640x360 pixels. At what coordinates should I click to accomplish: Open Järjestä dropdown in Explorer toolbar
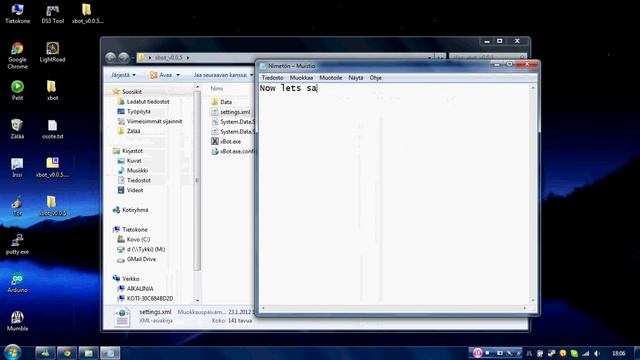click(x=123, y=75)
